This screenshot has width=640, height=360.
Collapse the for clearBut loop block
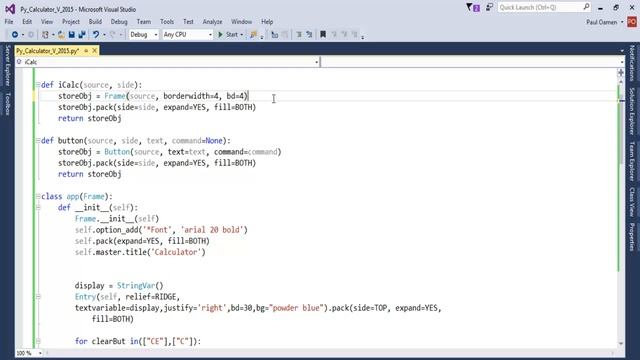click(x=38, y=341)
